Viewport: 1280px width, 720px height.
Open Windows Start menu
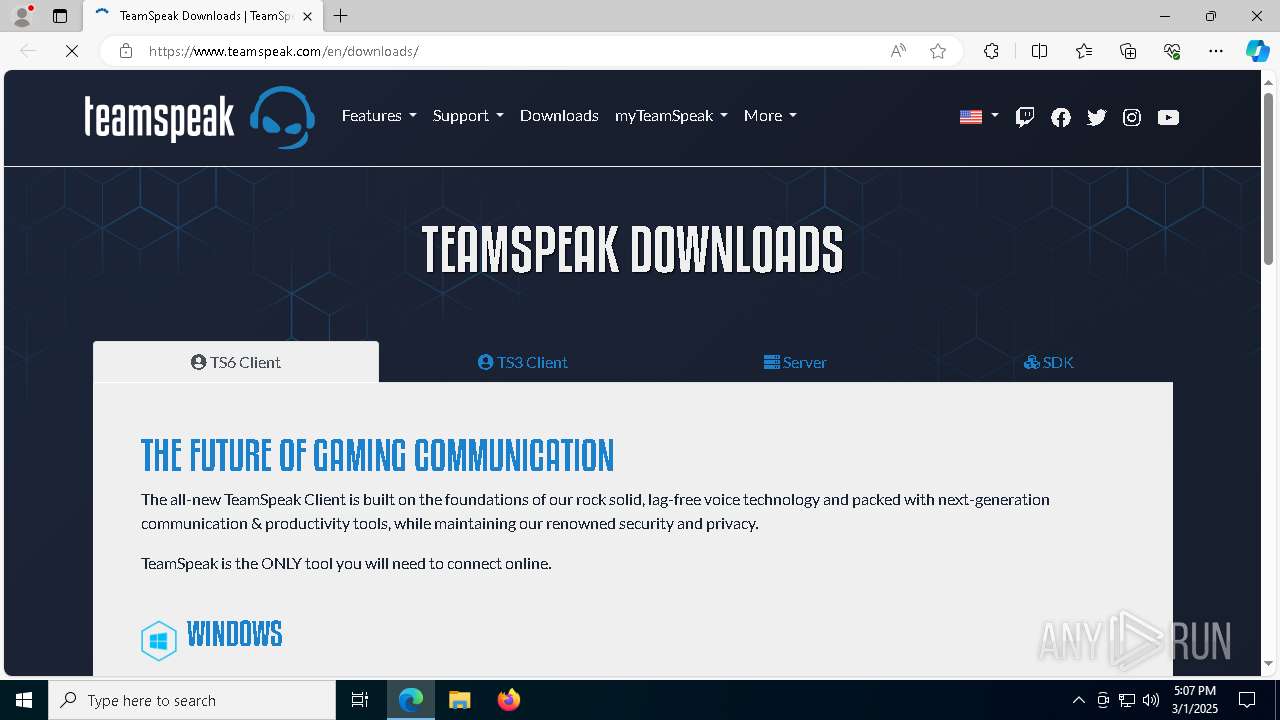(24, 700)
